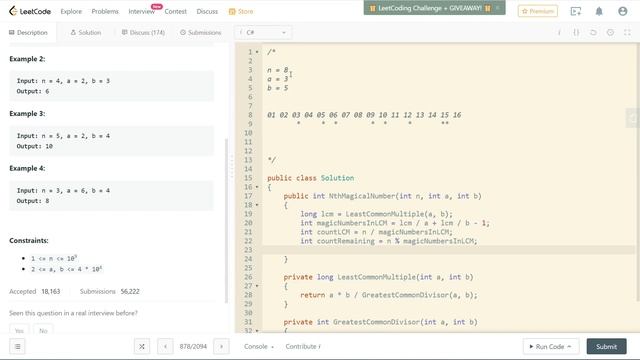Click line 19 long lcm statement

click(376, 214)
